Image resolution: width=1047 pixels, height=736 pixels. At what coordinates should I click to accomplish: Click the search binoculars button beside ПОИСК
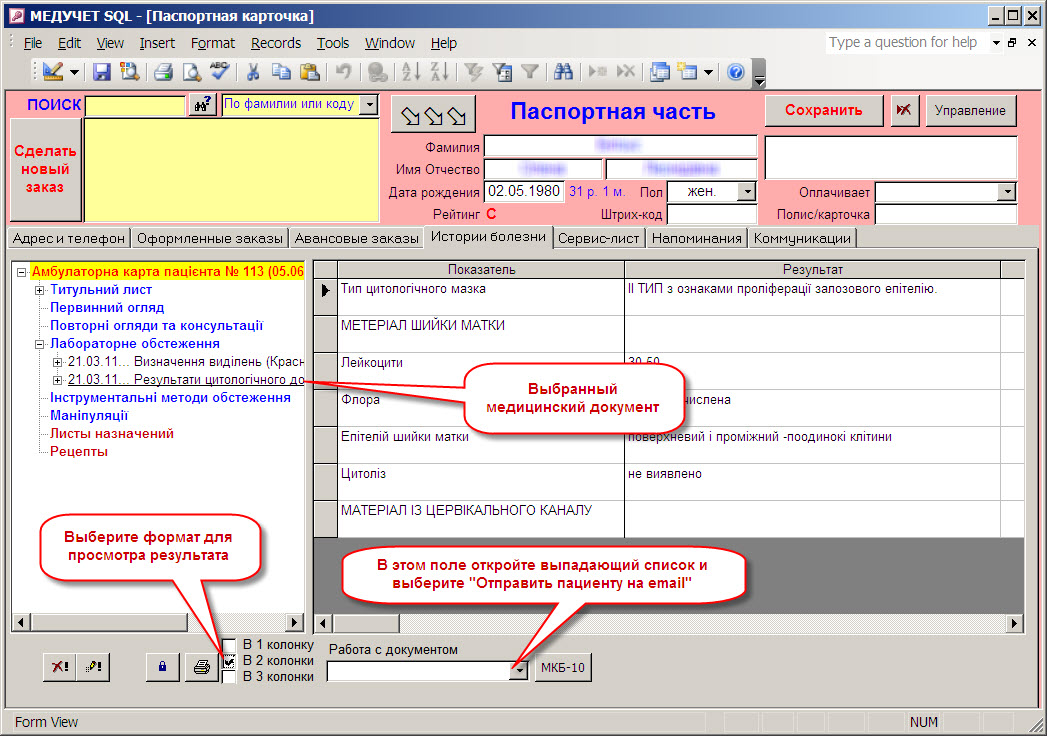(x=202, y=105)
